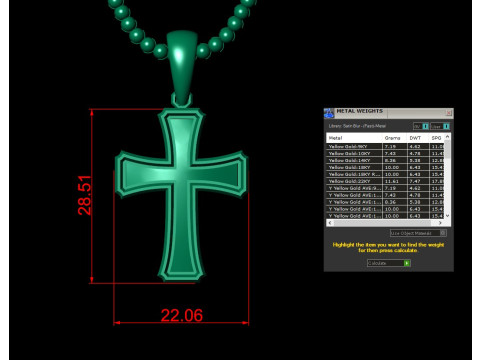The image size is (480, 360).
Task: Toggle the left library selector button
Action: point(421,126)
